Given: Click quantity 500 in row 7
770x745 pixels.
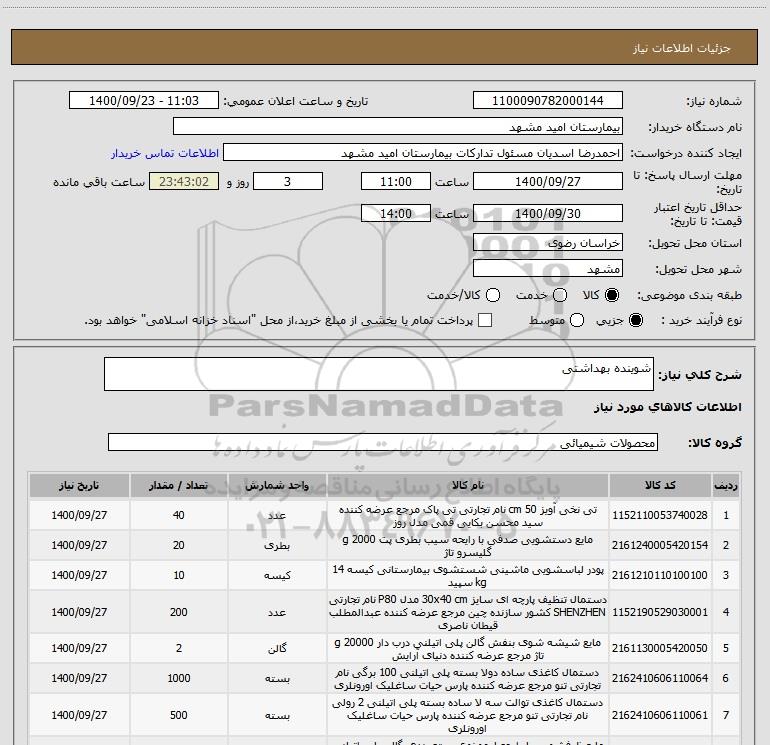Looking at the screenshot, I should click(x=179, y=715).
